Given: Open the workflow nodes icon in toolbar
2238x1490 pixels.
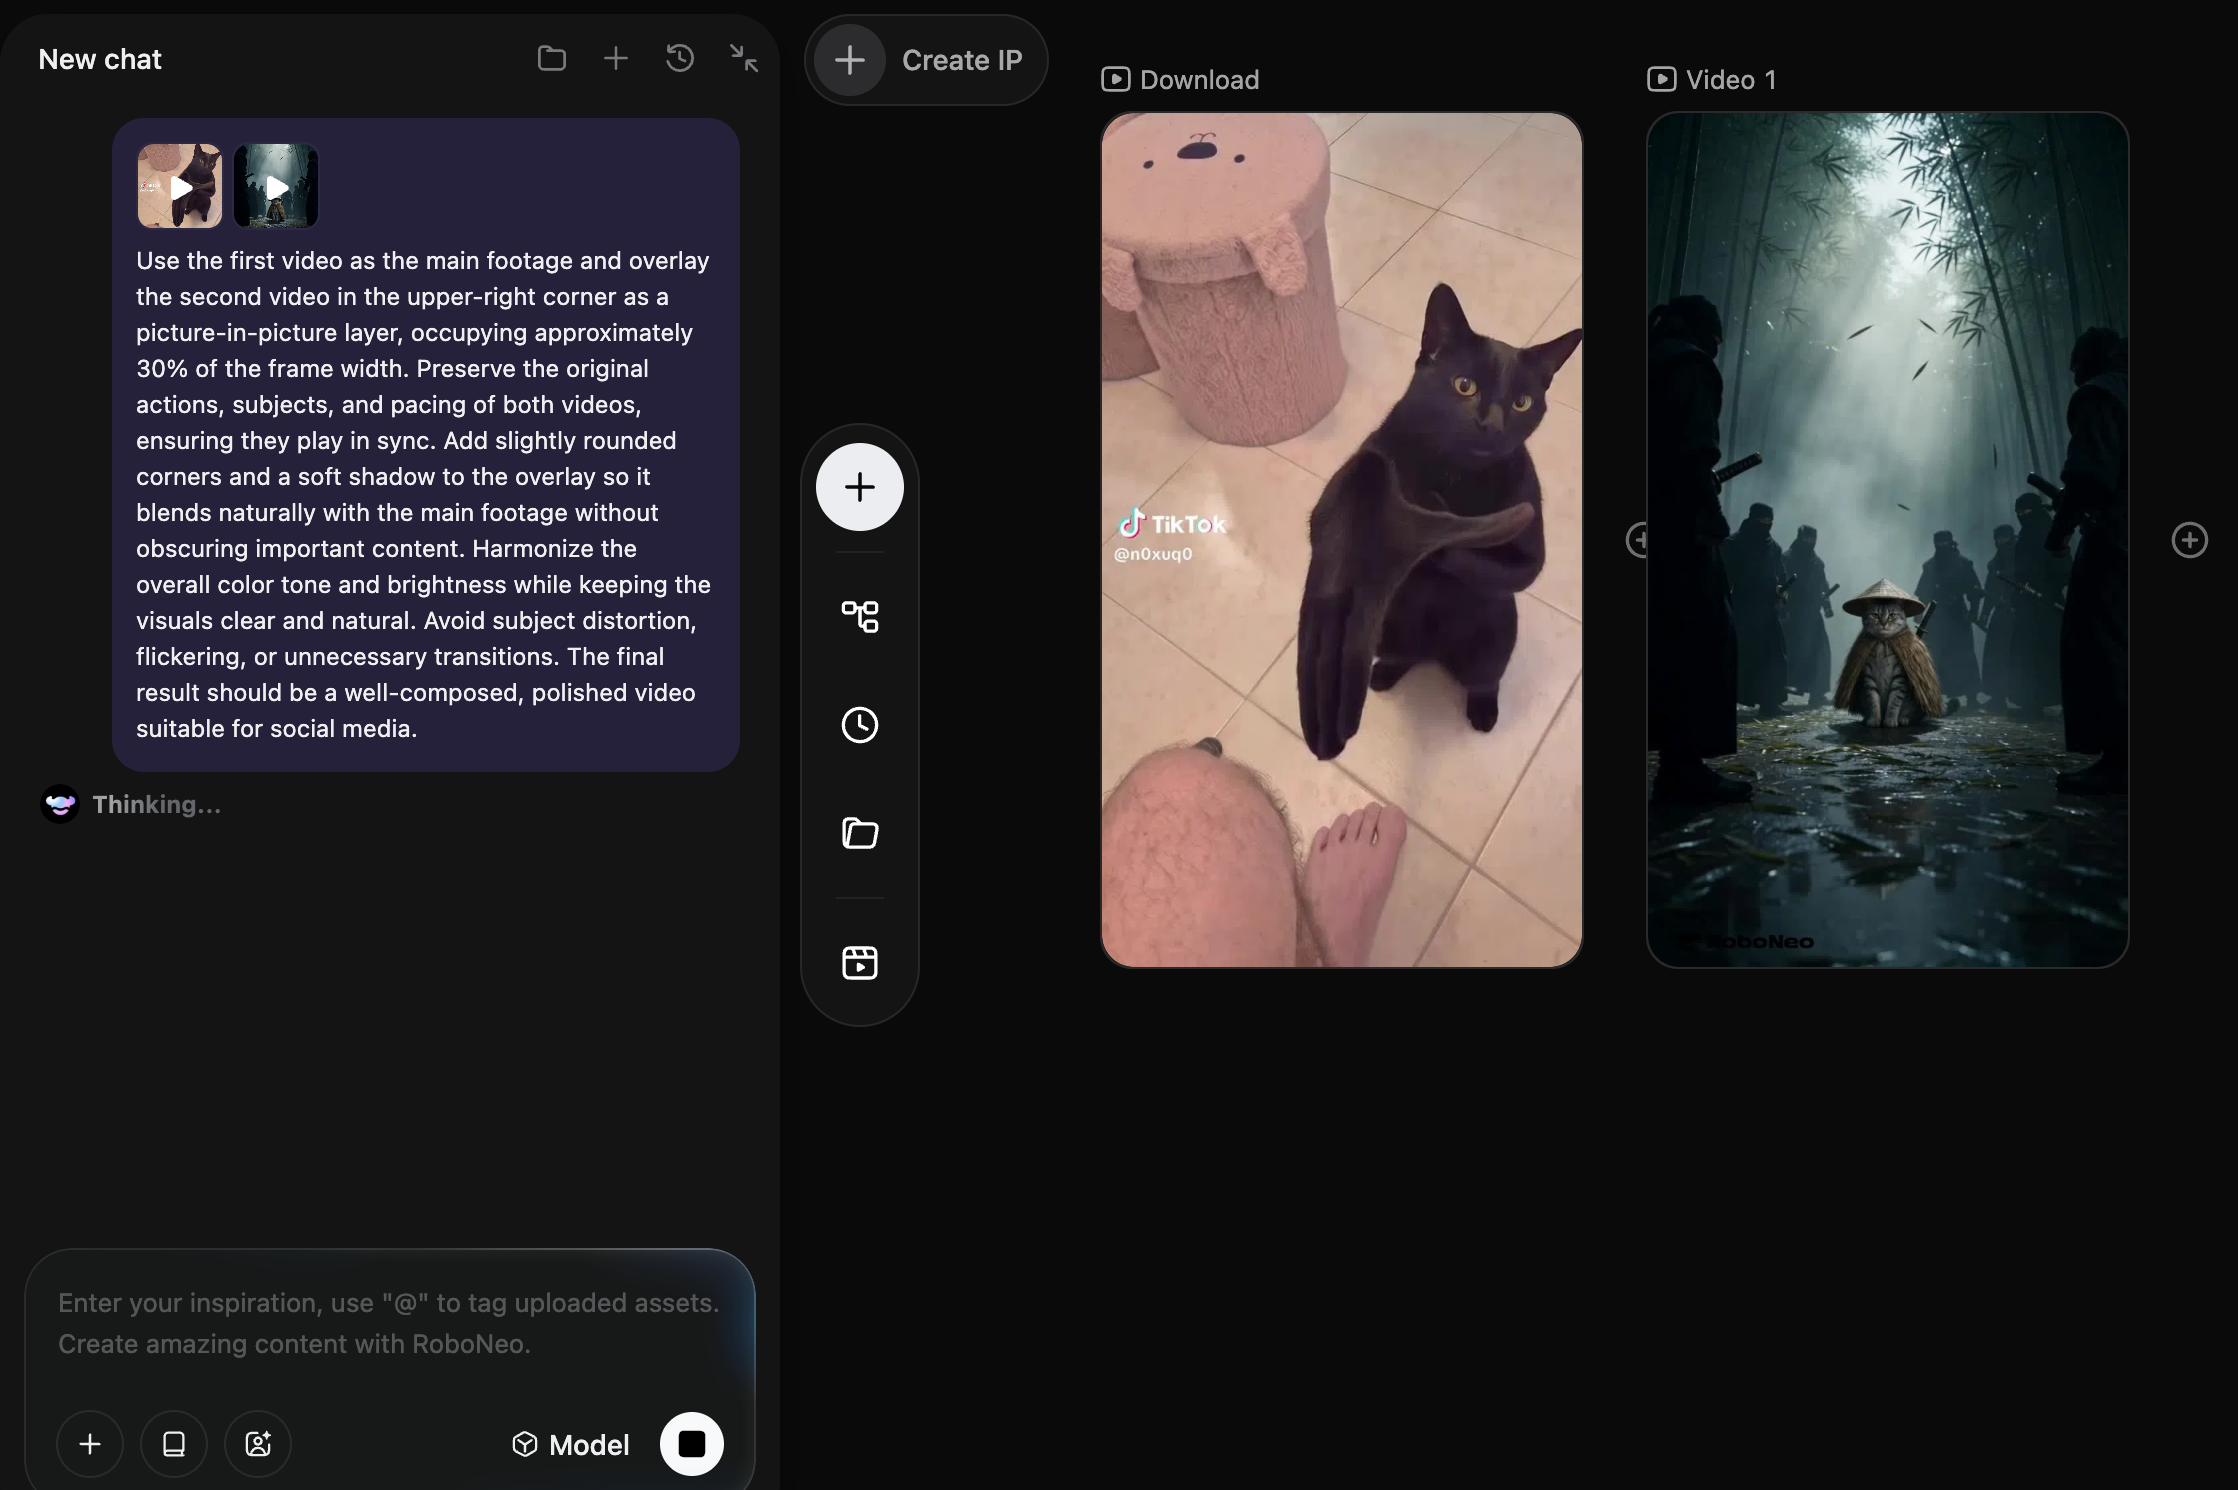Looking at the screenshot, I should (x=860, y=616).
